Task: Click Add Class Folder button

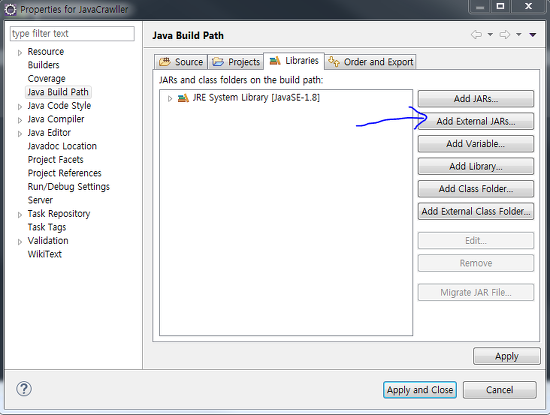Action: click(476, 188)
